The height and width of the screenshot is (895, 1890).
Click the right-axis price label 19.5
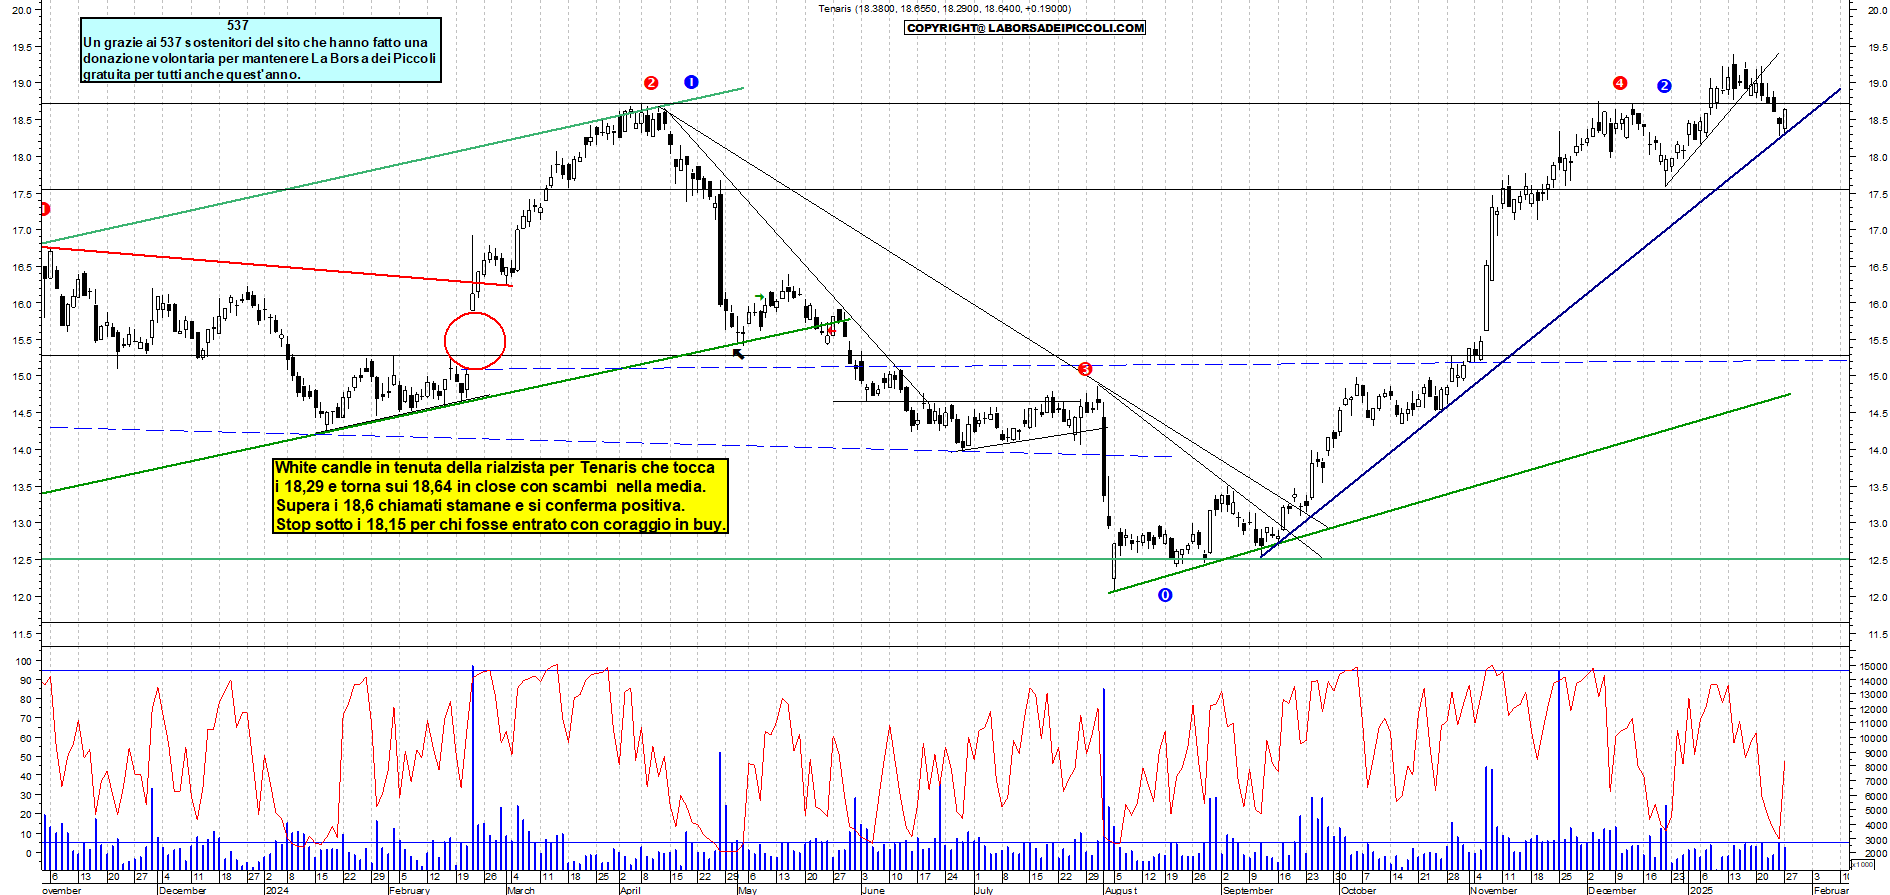[x=1877, y=47]
